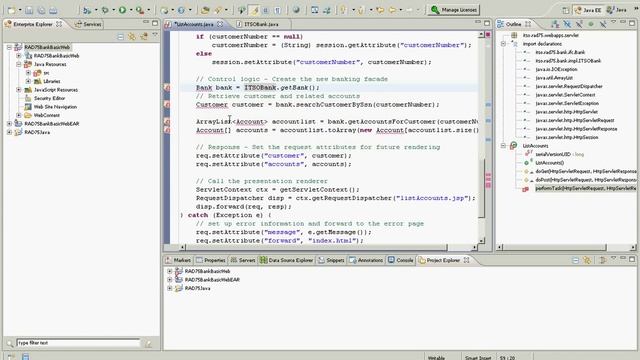Open the run configurations dropdown arrow
Viewport: 640px width, 360px height.
(131, 10)
